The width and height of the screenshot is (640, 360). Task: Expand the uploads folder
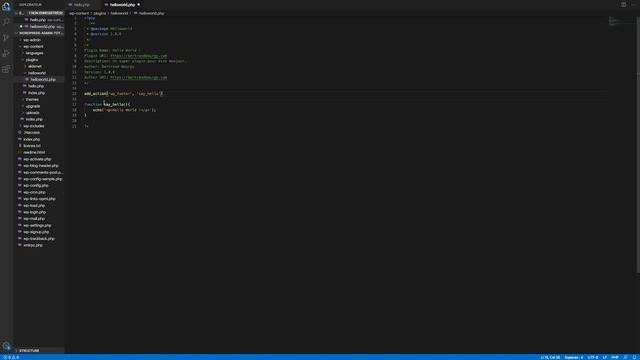tap(33, 113)
